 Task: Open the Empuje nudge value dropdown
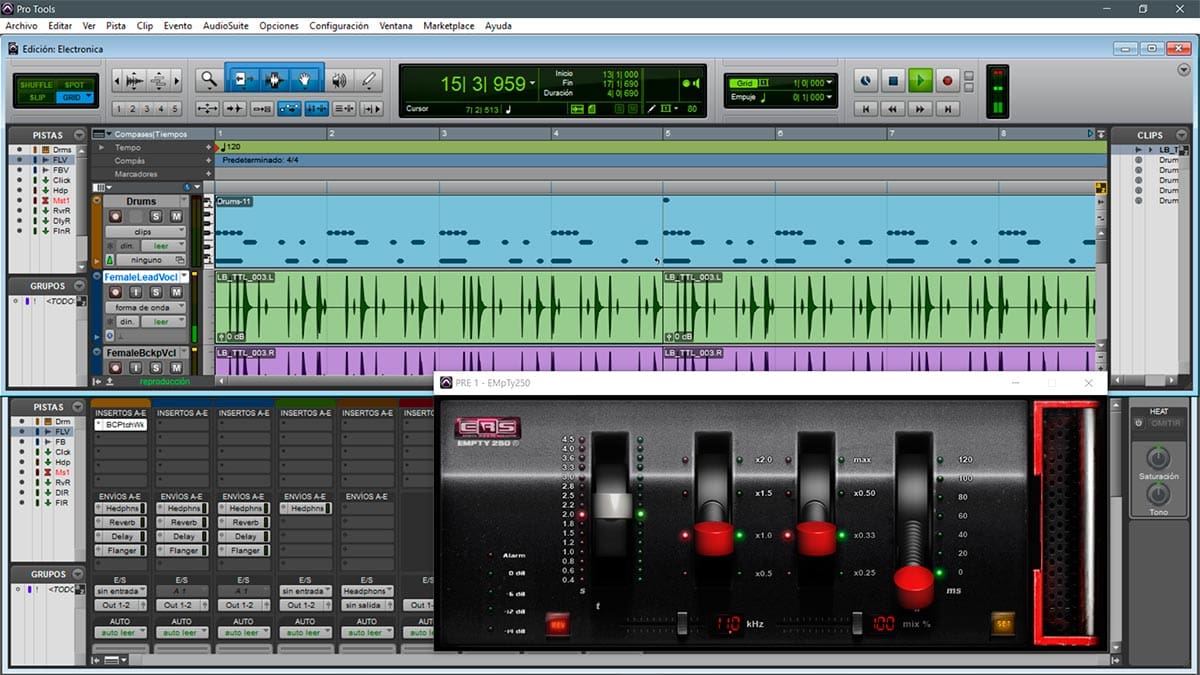(x=829, y=97)
